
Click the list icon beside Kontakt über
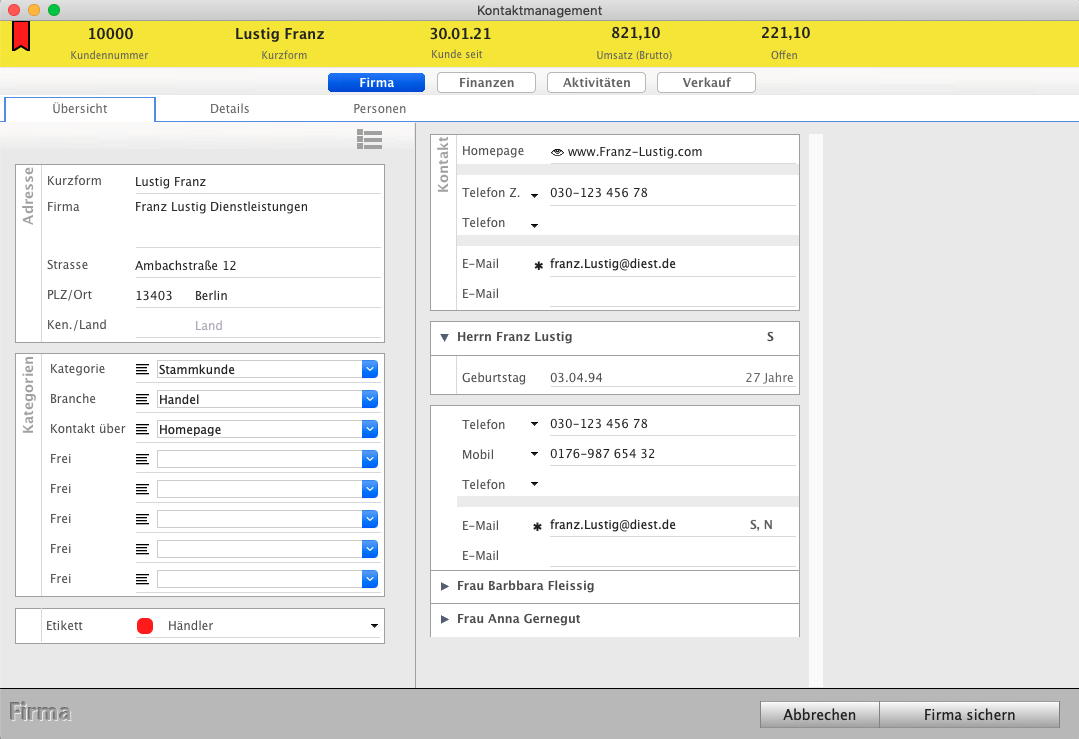pyautogui.click(x=143, y=430)
